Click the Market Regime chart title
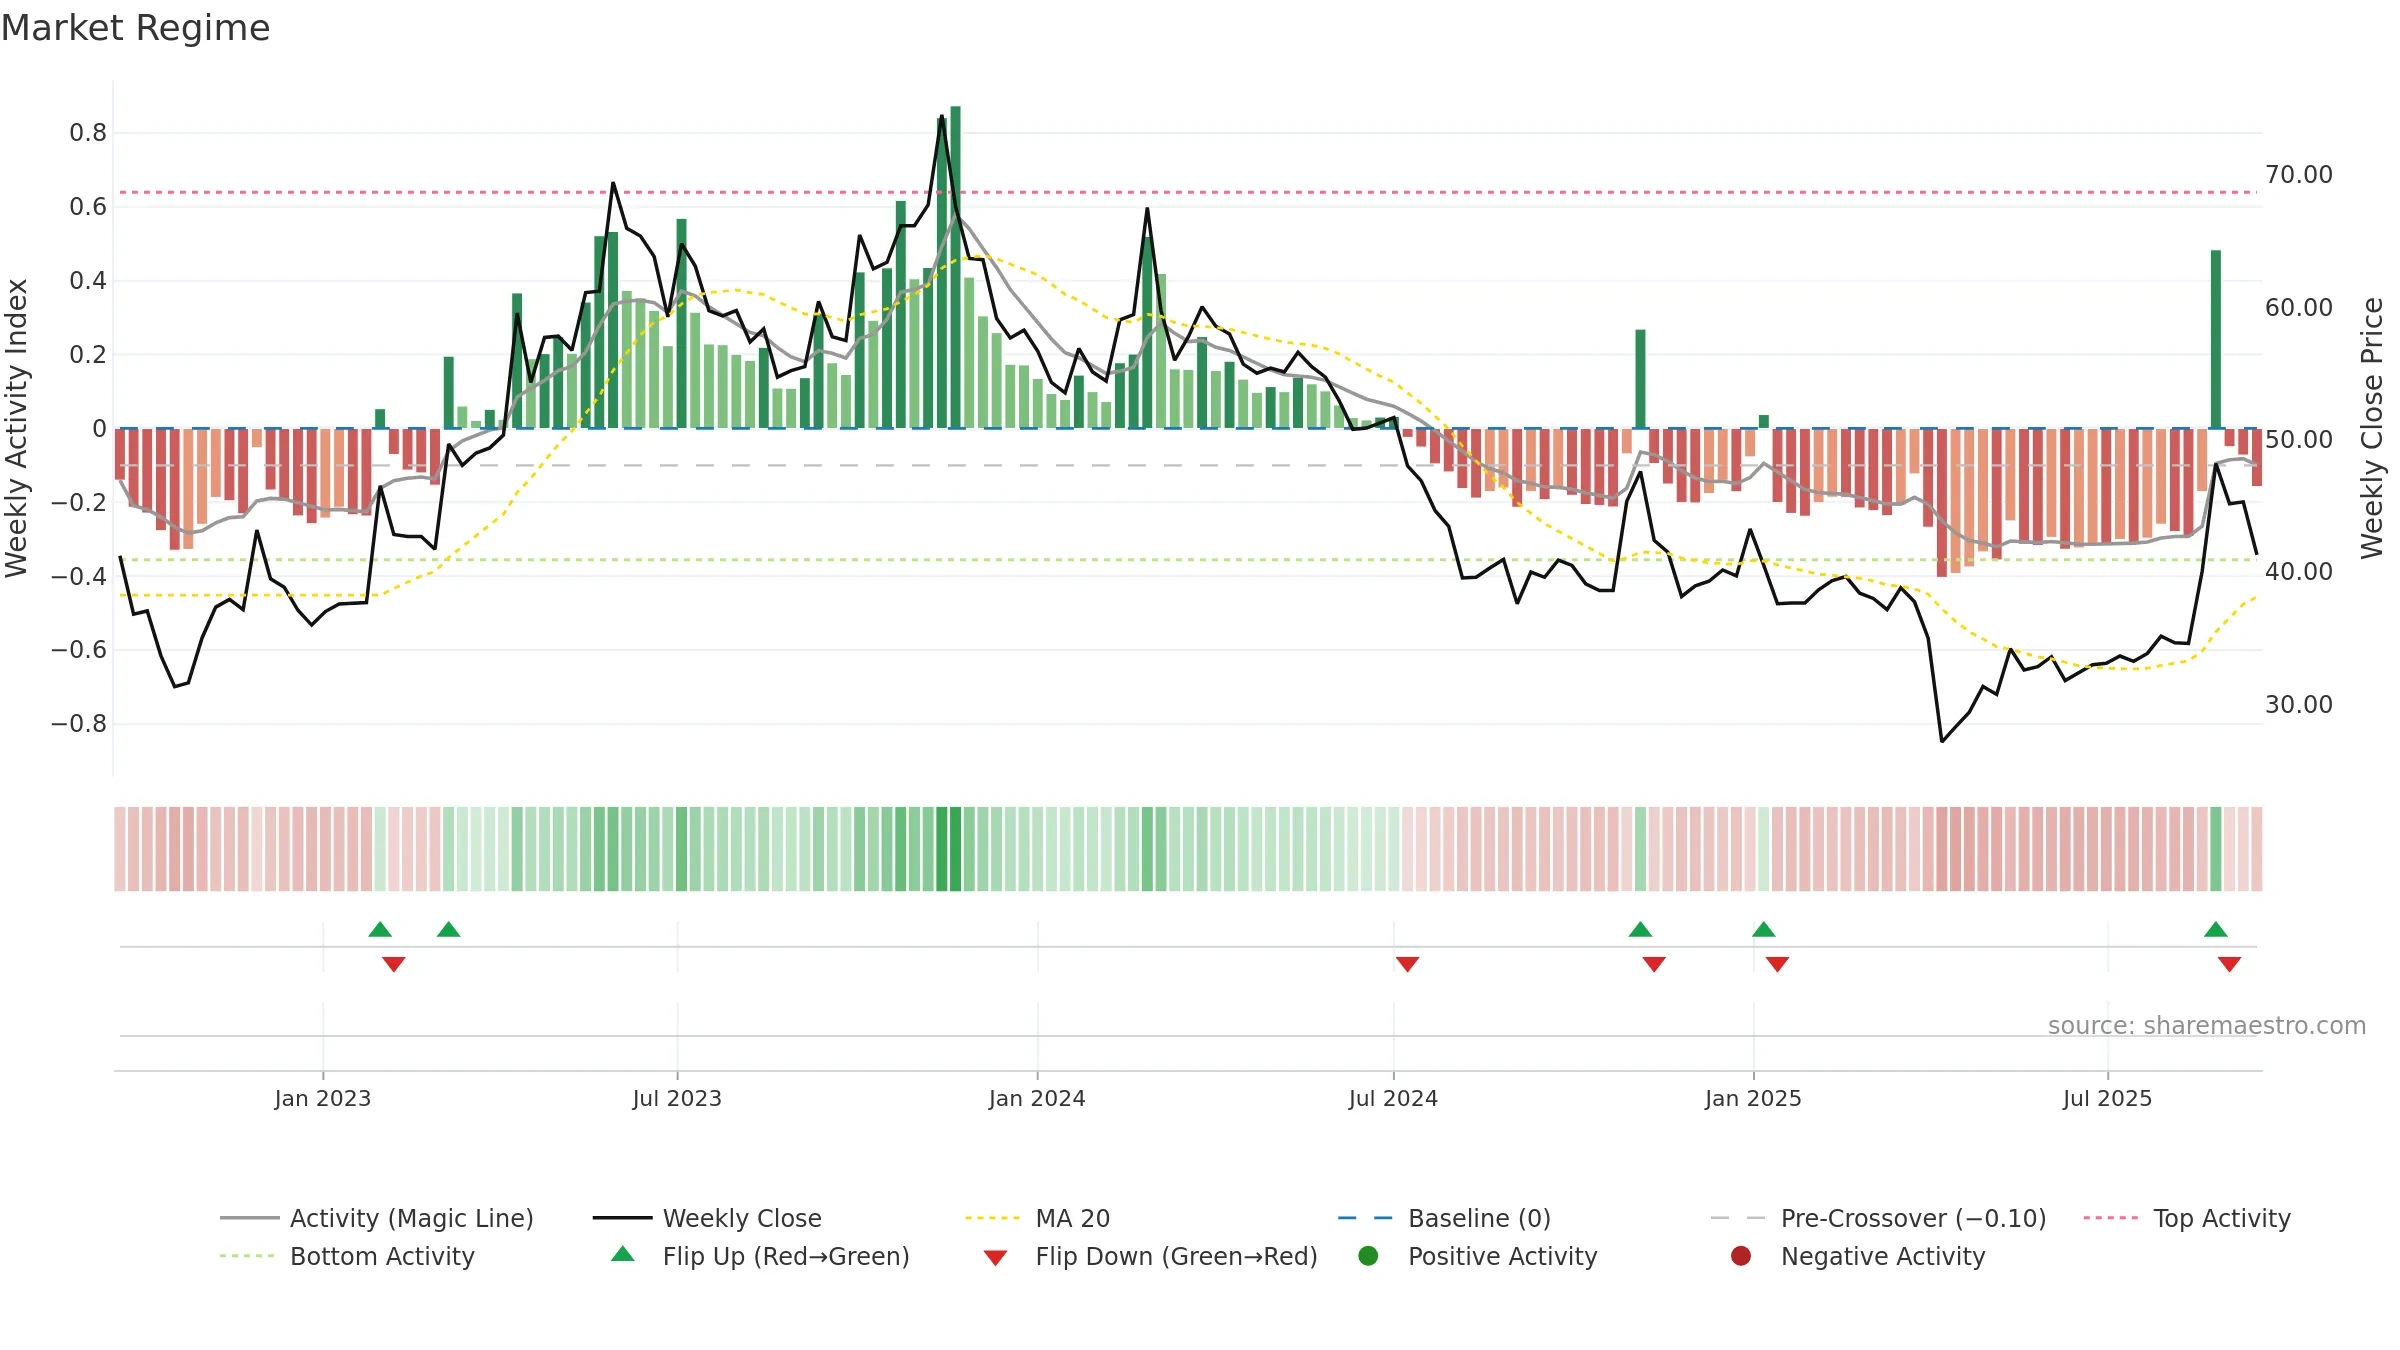The image size is (2400, 1350). 135,28
